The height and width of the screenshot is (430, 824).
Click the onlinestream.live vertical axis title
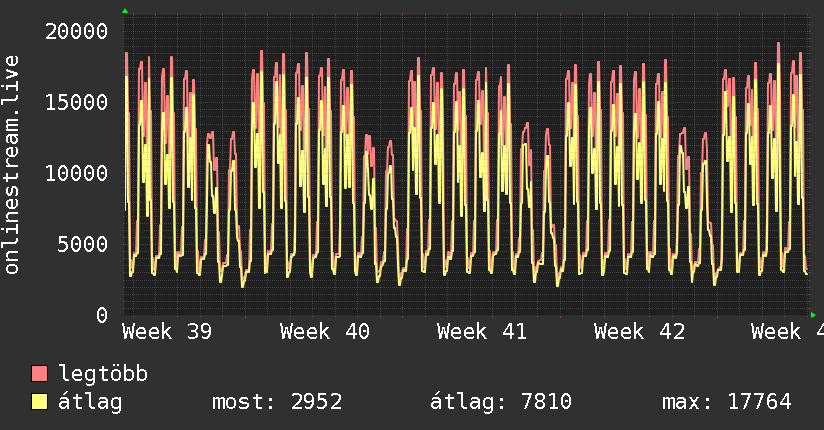click(x=12, y=165)
